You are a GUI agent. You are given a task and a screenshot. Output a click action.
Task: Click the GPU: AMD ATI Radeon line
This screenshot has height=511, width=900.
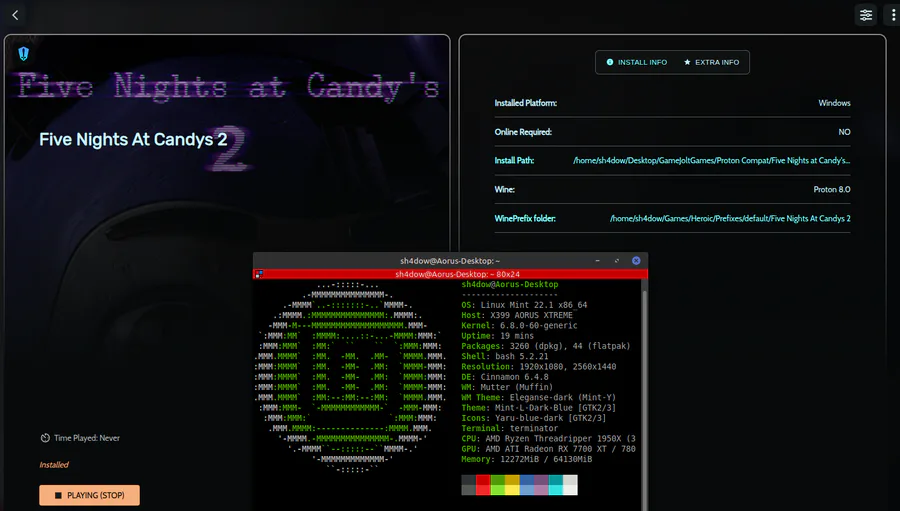pyautogui.click(x=548, y=449)
